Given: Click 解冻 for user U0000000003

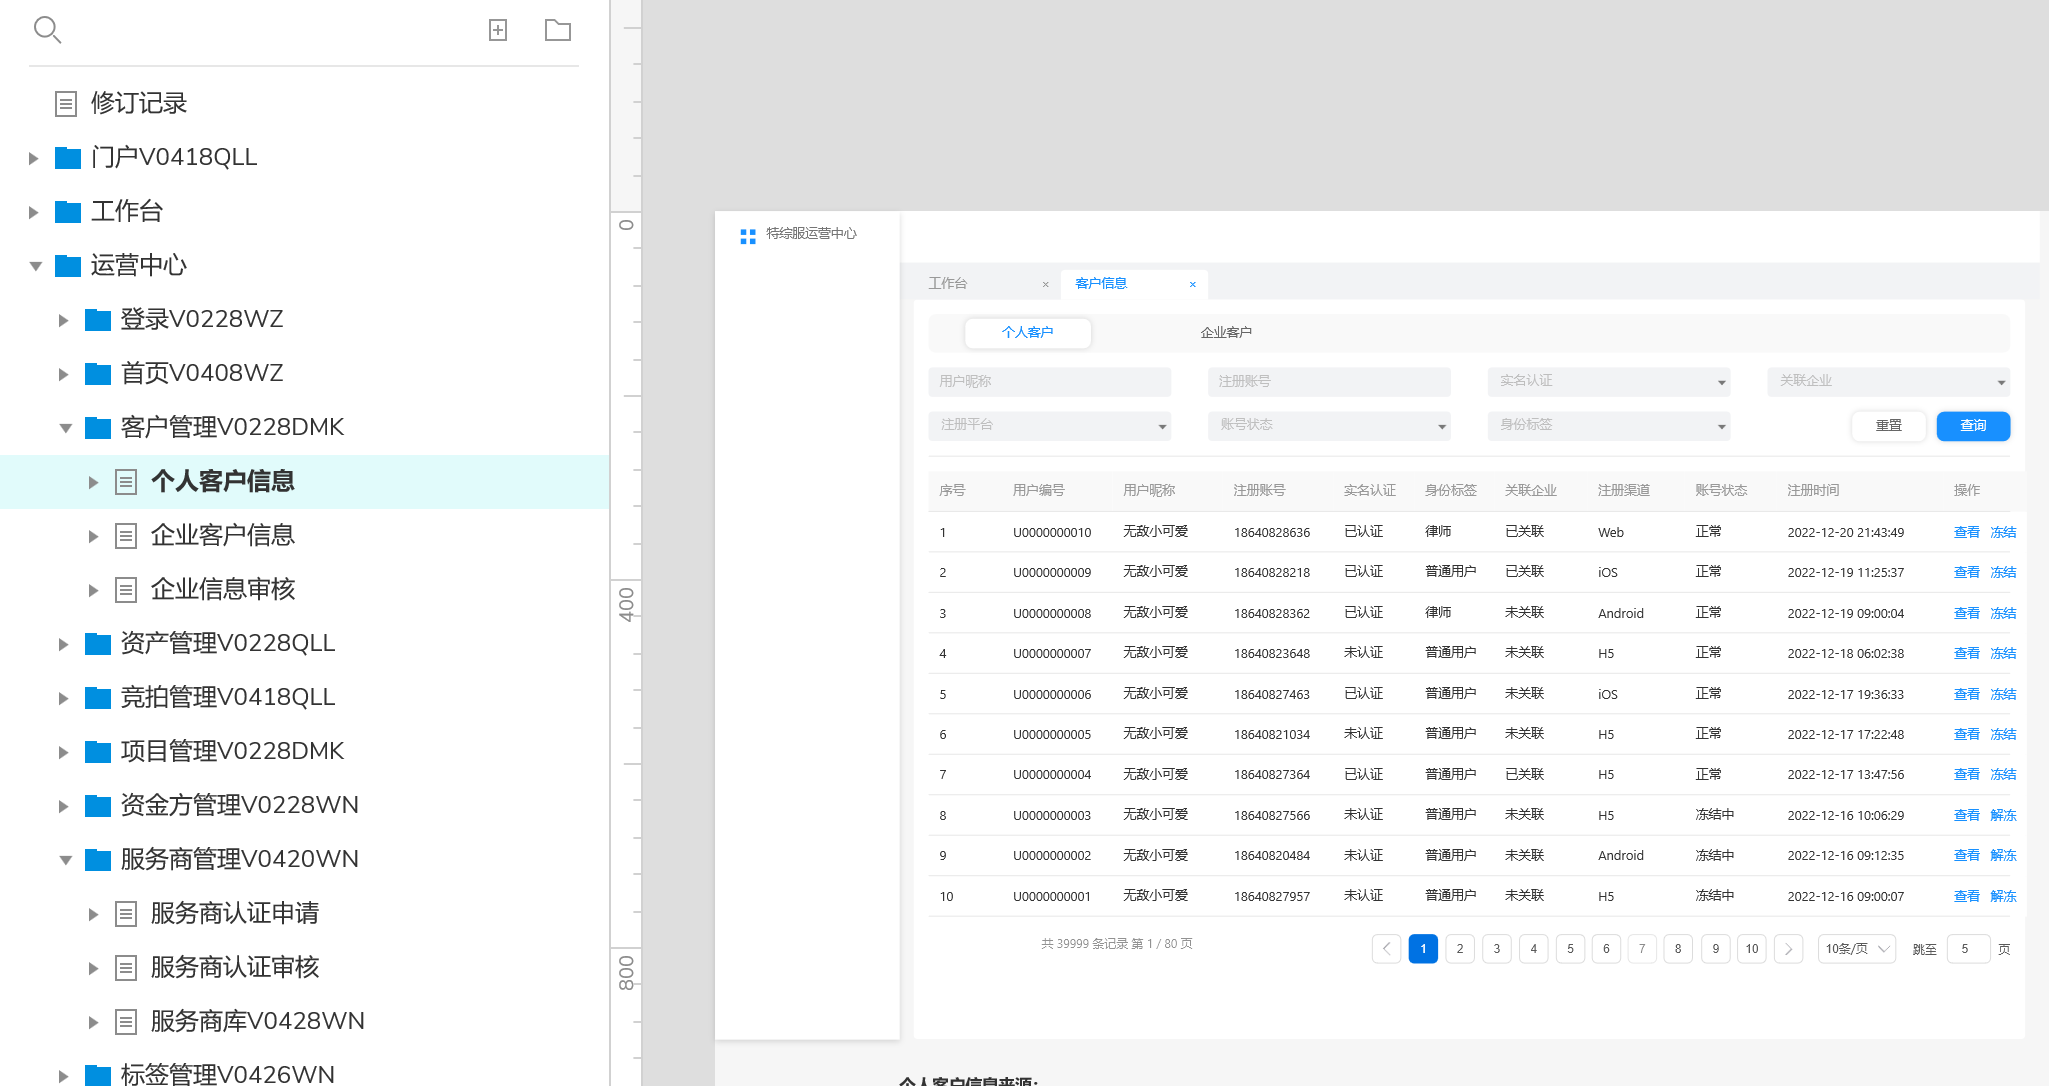Looking at the screenshot, I should pyautogui.click(x=2003, y=815).
